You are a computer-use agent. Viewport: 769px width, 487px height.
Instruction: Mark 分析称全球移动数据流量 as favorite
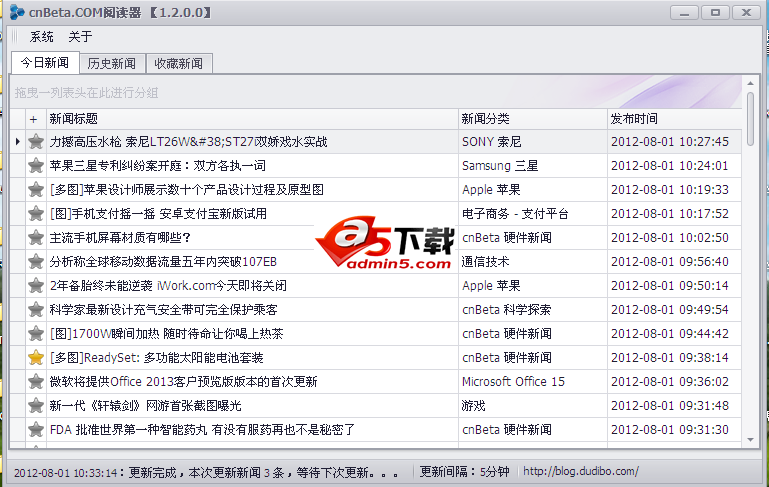coord(36,262)
